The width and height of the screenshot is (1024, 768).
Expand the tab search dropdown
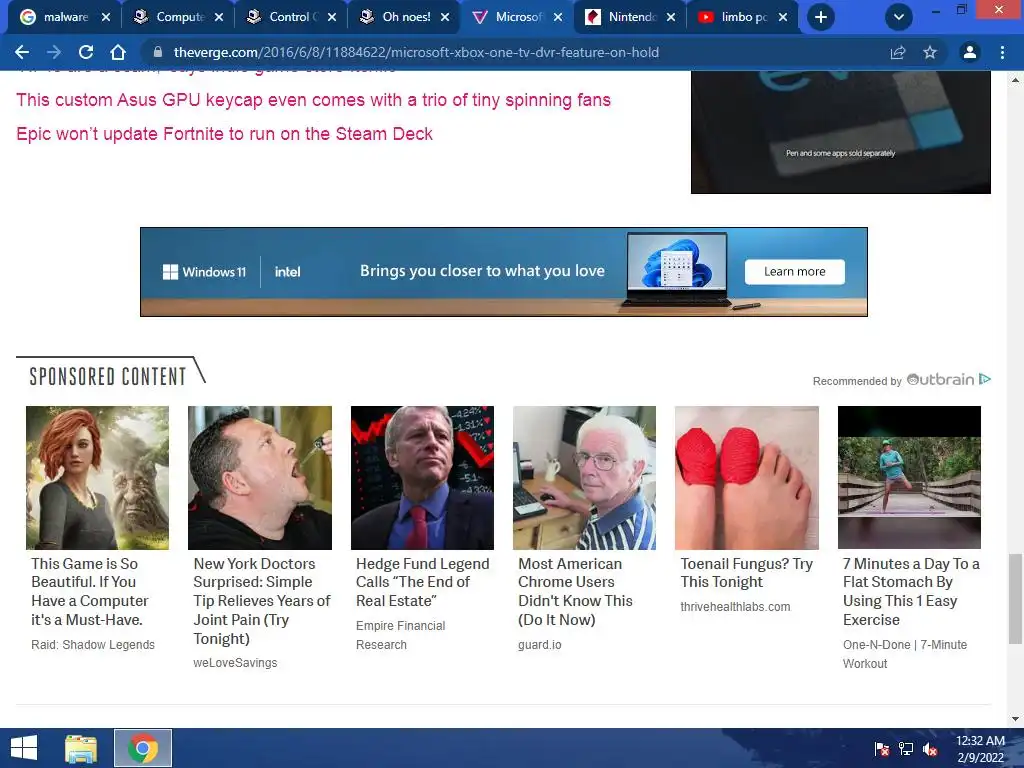click(x=899, y=17)
